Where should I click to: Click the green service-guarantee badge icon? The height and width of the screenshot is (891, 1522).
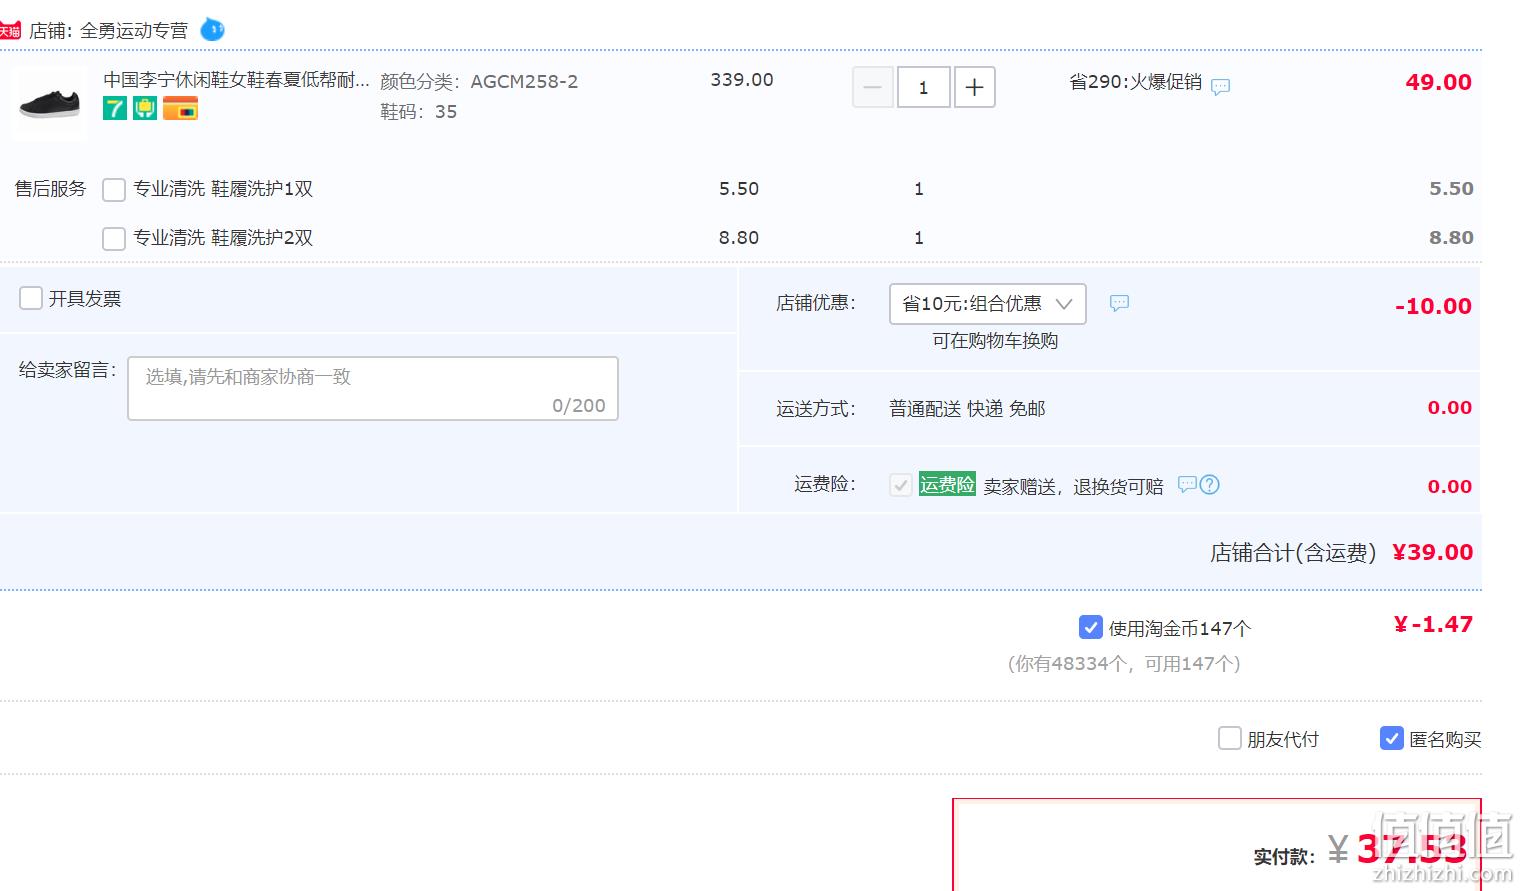tap(145, 108)
